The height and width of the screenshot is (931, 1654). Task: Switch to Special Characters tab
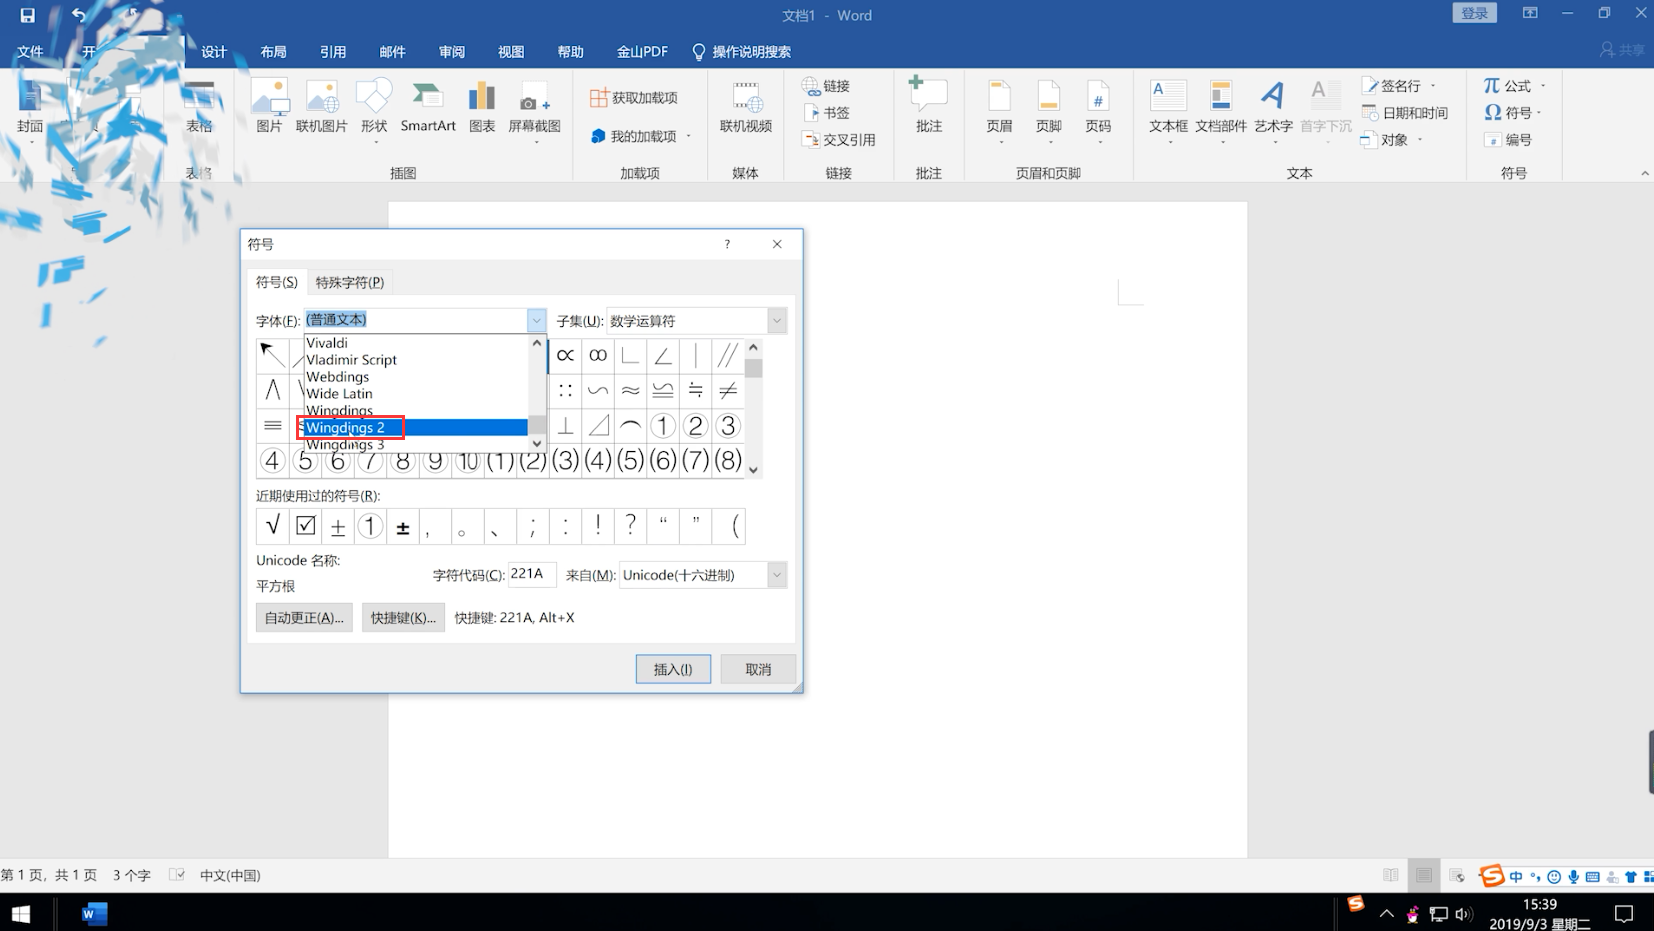349,282
